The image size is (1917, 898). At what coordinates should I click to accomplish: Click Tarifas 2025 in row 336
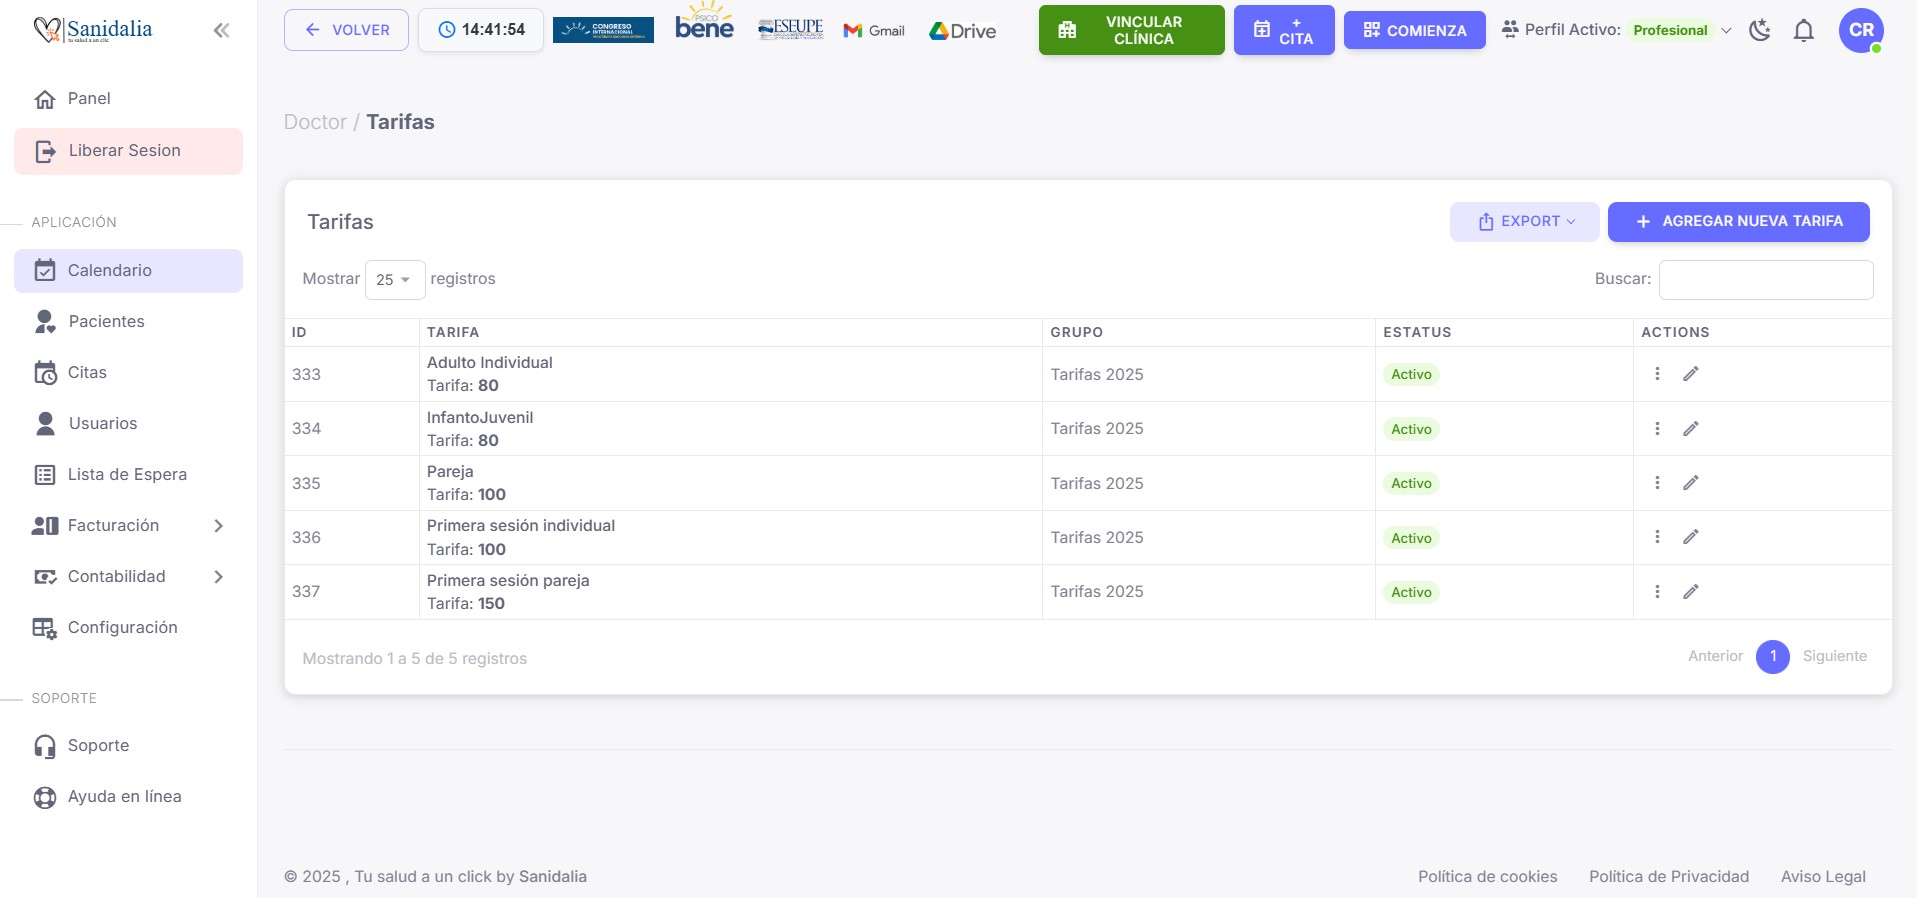[1097, 538]
